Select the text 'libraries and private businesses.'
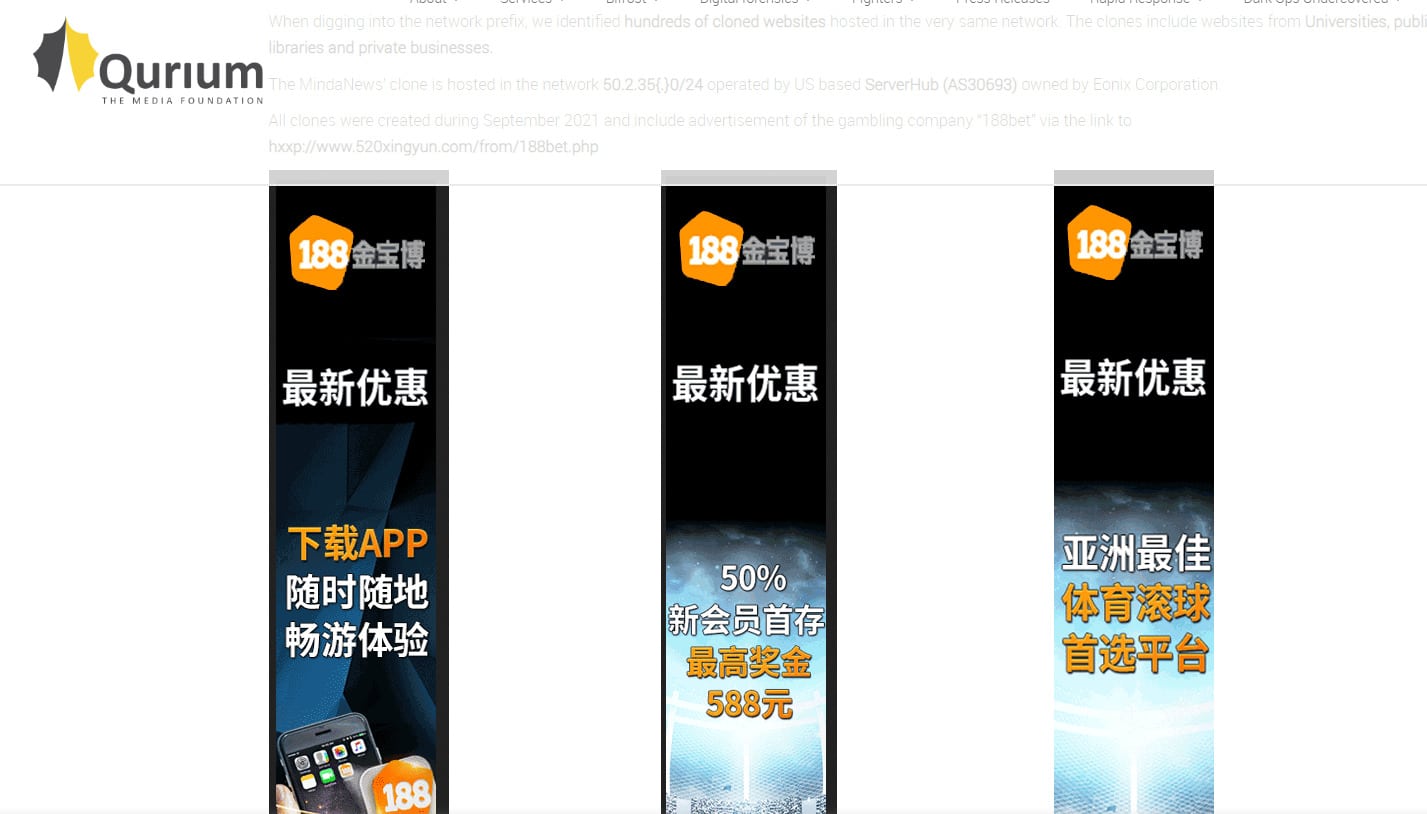 [381, 47]
